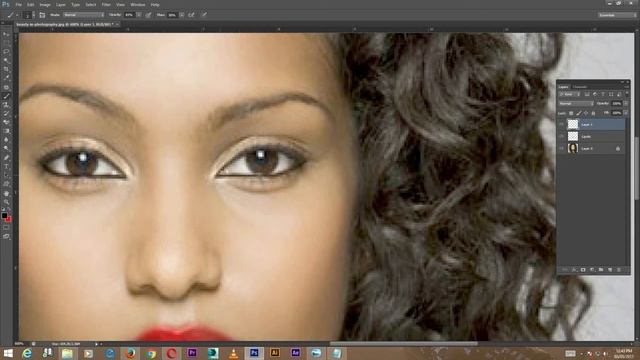Select Layer 1 thumbnail
Image resolution: width=640 pixels, height=360 pixels.
pos(573,124)
